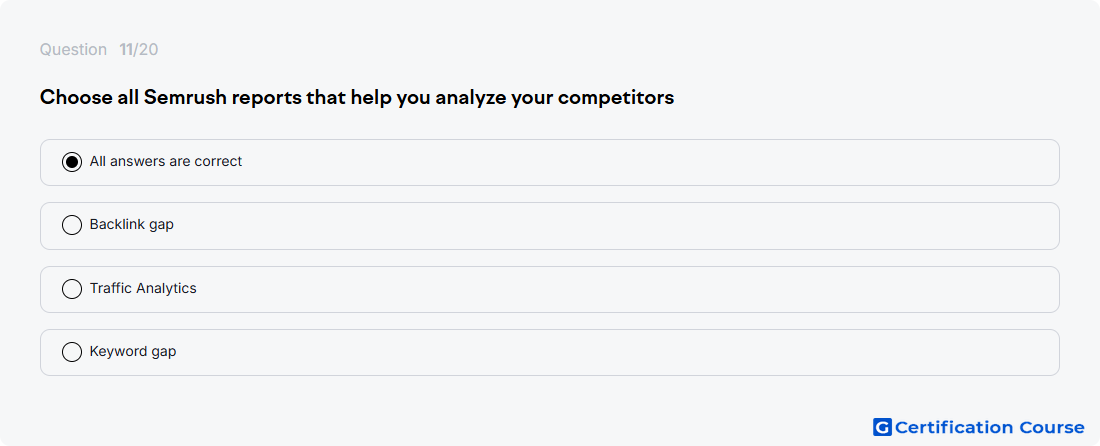Screen dimensions: 1100x446
Task: Click the gray "Question" label
Action: 73,50
